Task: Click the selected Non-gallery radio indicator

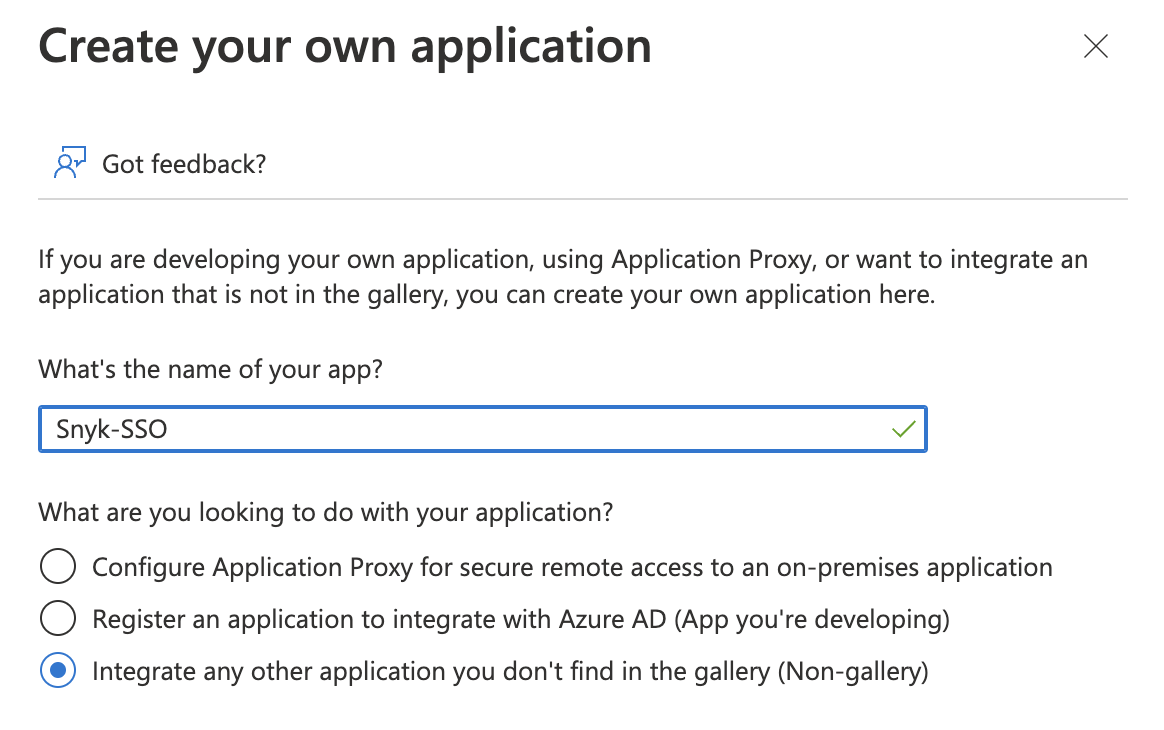Action: pyautogui.click(x=57, y=670)
